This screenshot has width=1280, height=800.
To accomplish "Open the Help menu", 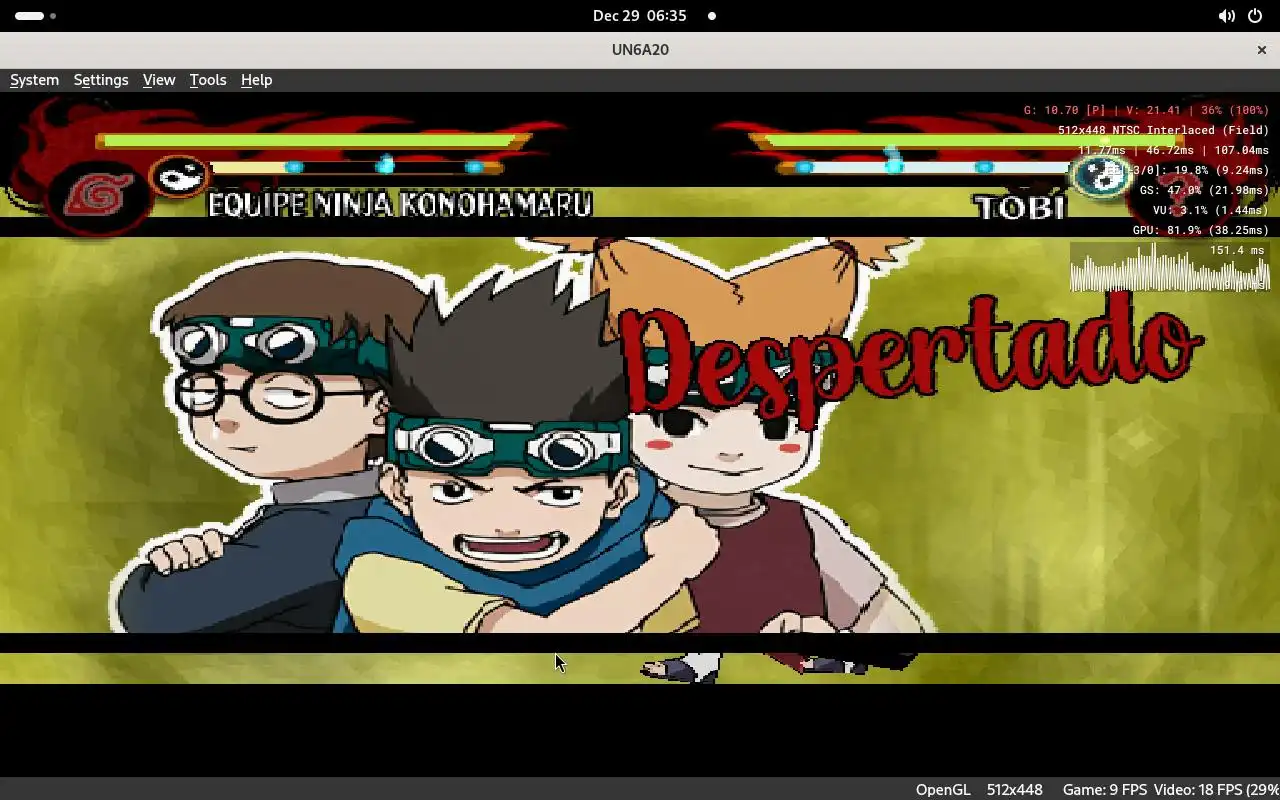I will 256,80.
